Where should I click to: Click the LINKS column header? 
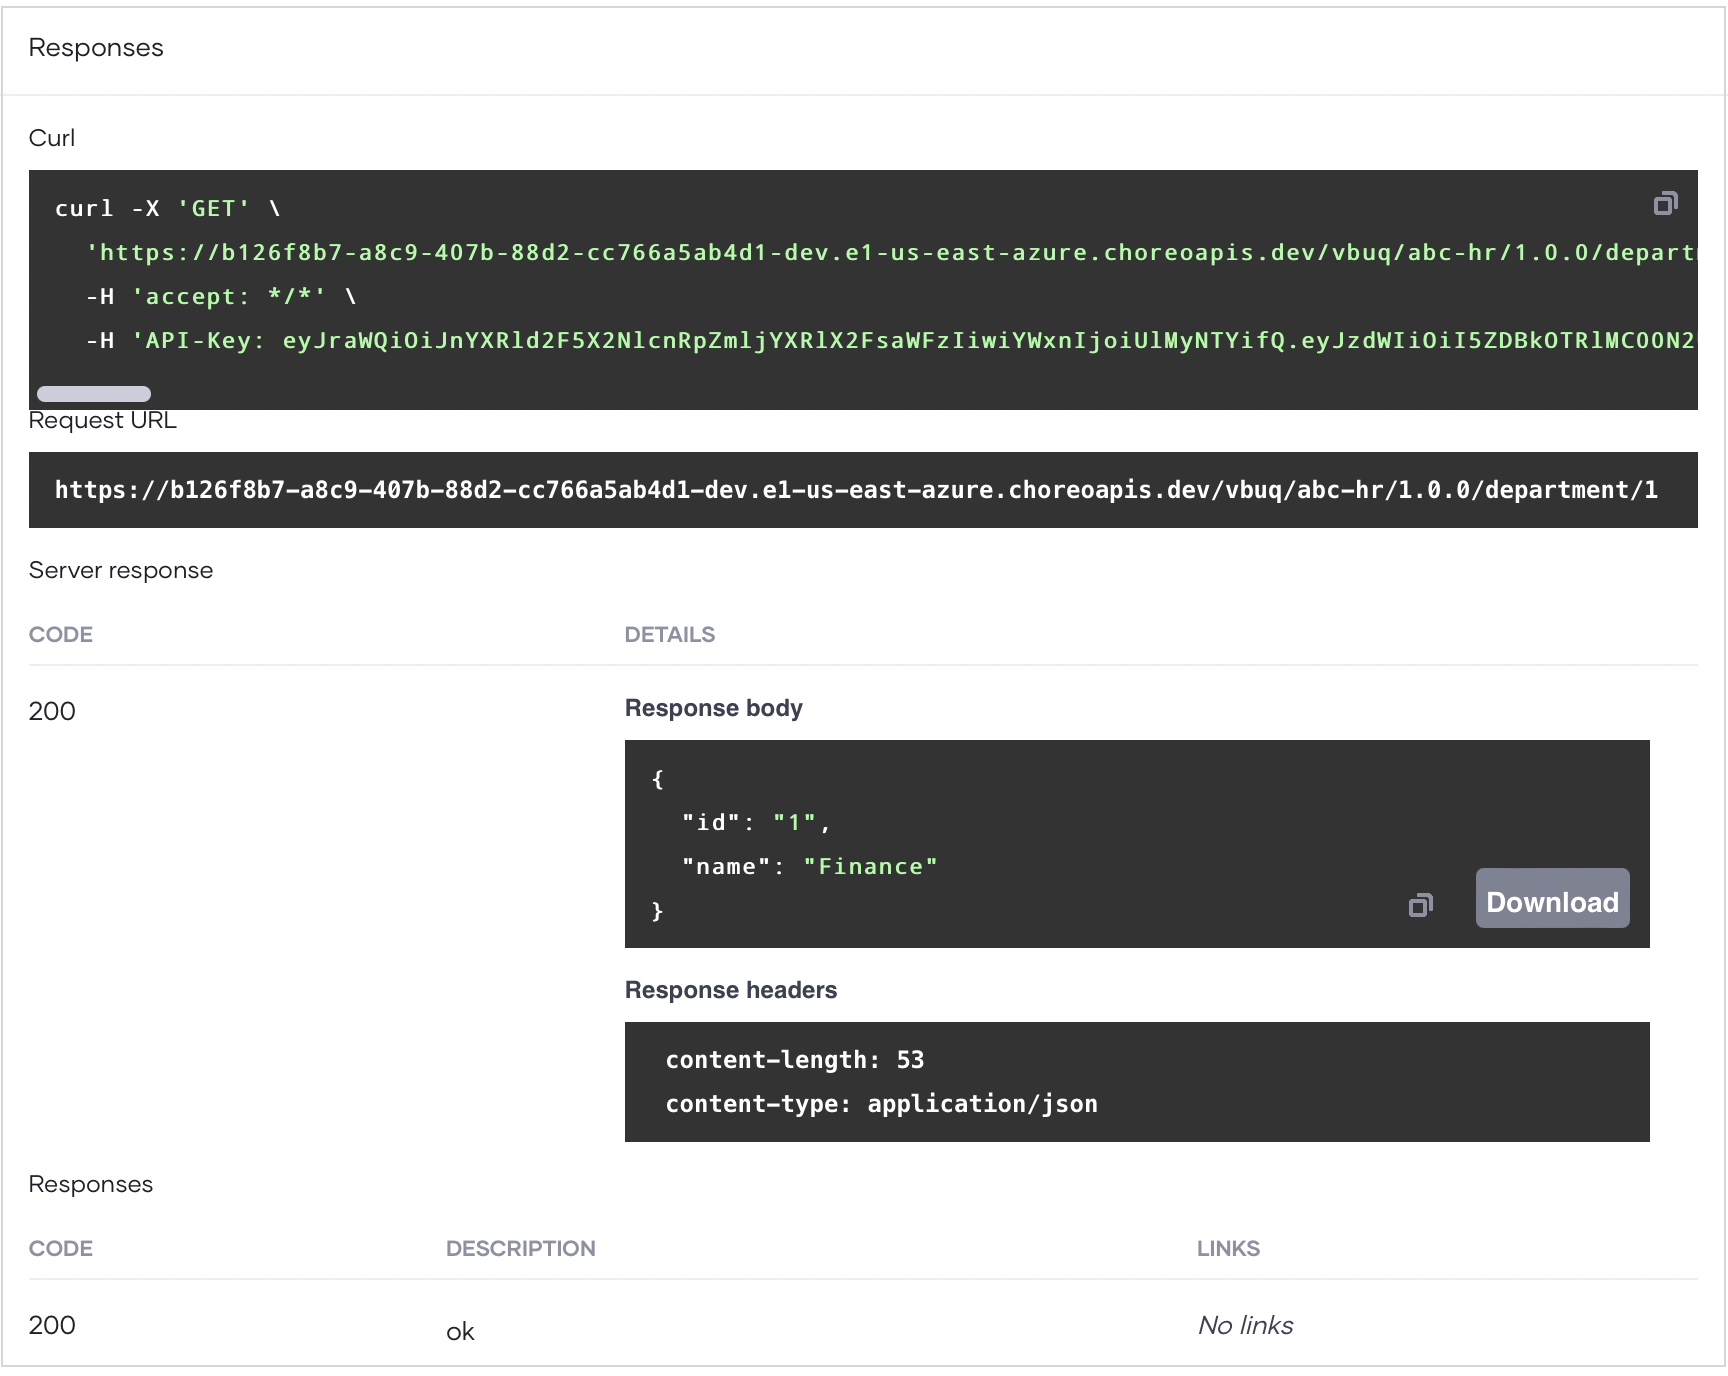1228,1249
